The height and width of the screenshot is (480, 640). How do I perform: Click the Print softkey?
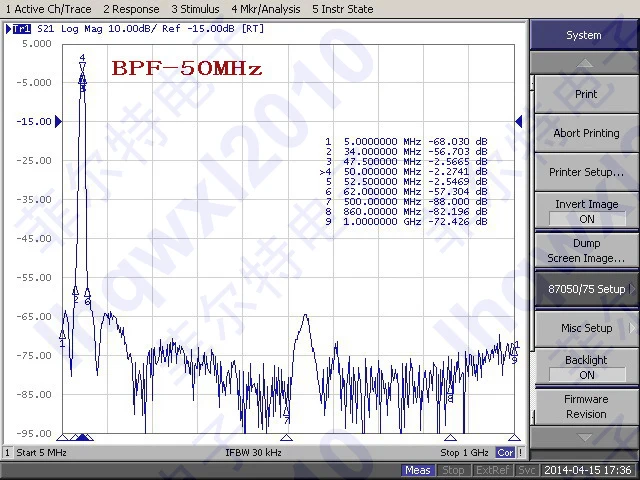(x=586, y=94)
